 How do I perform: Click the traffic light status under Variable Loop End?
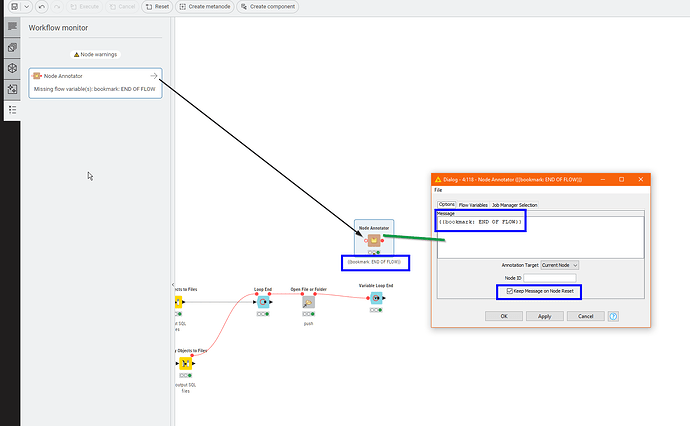(x=376, y=310)
